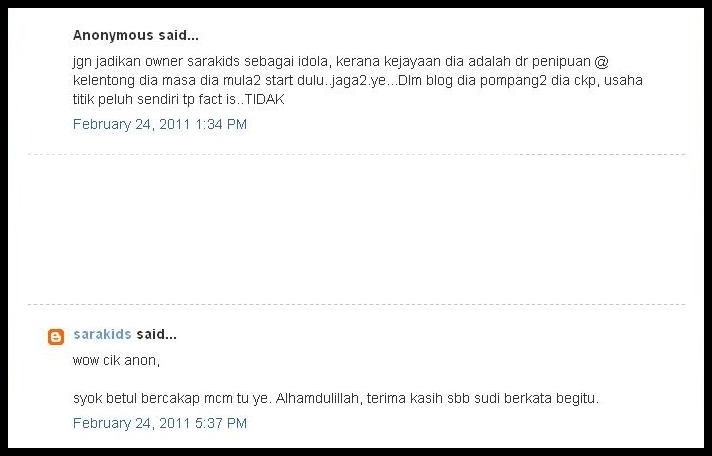Click the @ symbol after "penipuan"
Image resolution: width=712 pixels, height=456 pixels.
[x=601, y=61]
